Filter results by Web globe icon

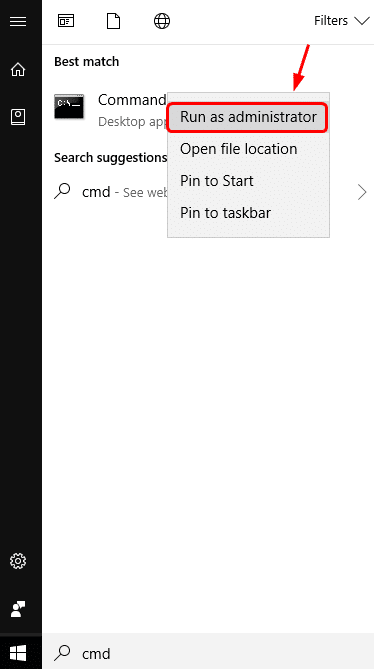coord(162,21)
